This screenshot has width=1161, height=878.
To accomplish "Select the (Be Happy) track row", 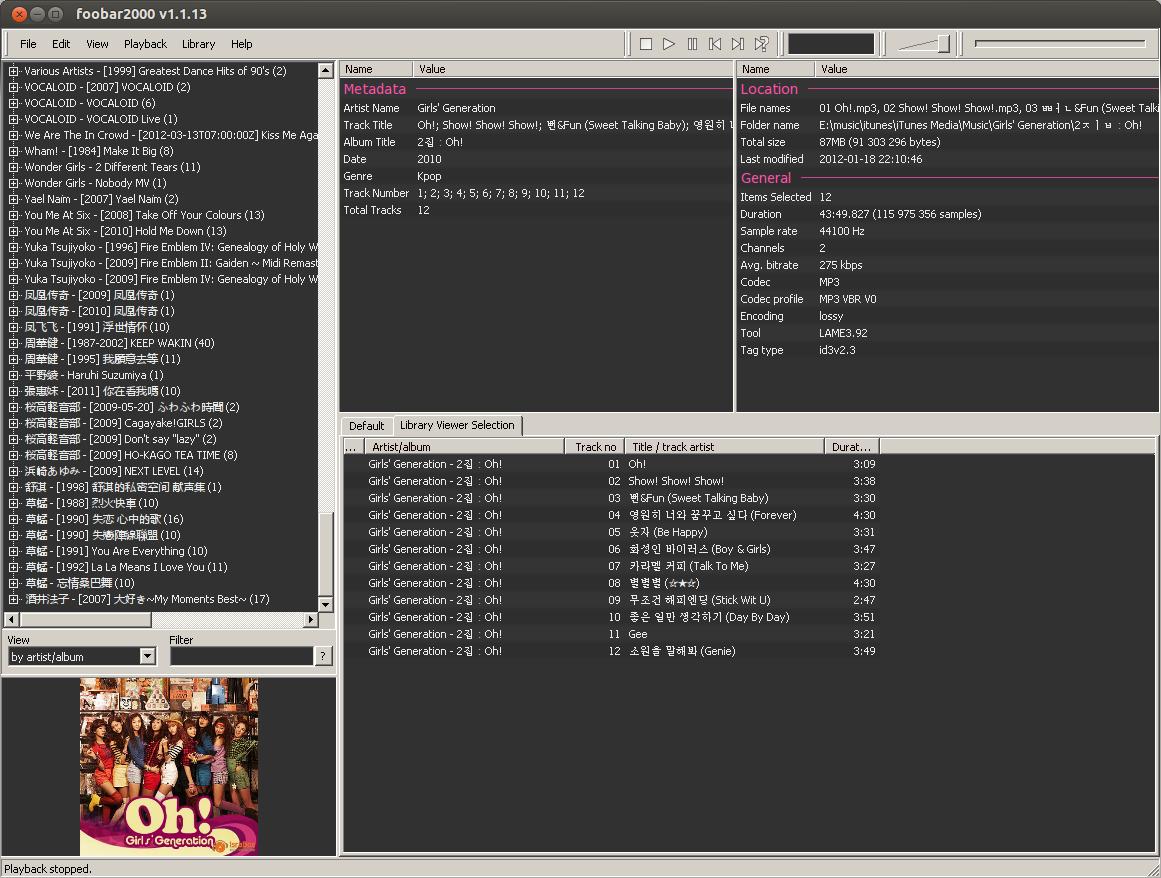I will pyautogui.click(x=612, y=532).
